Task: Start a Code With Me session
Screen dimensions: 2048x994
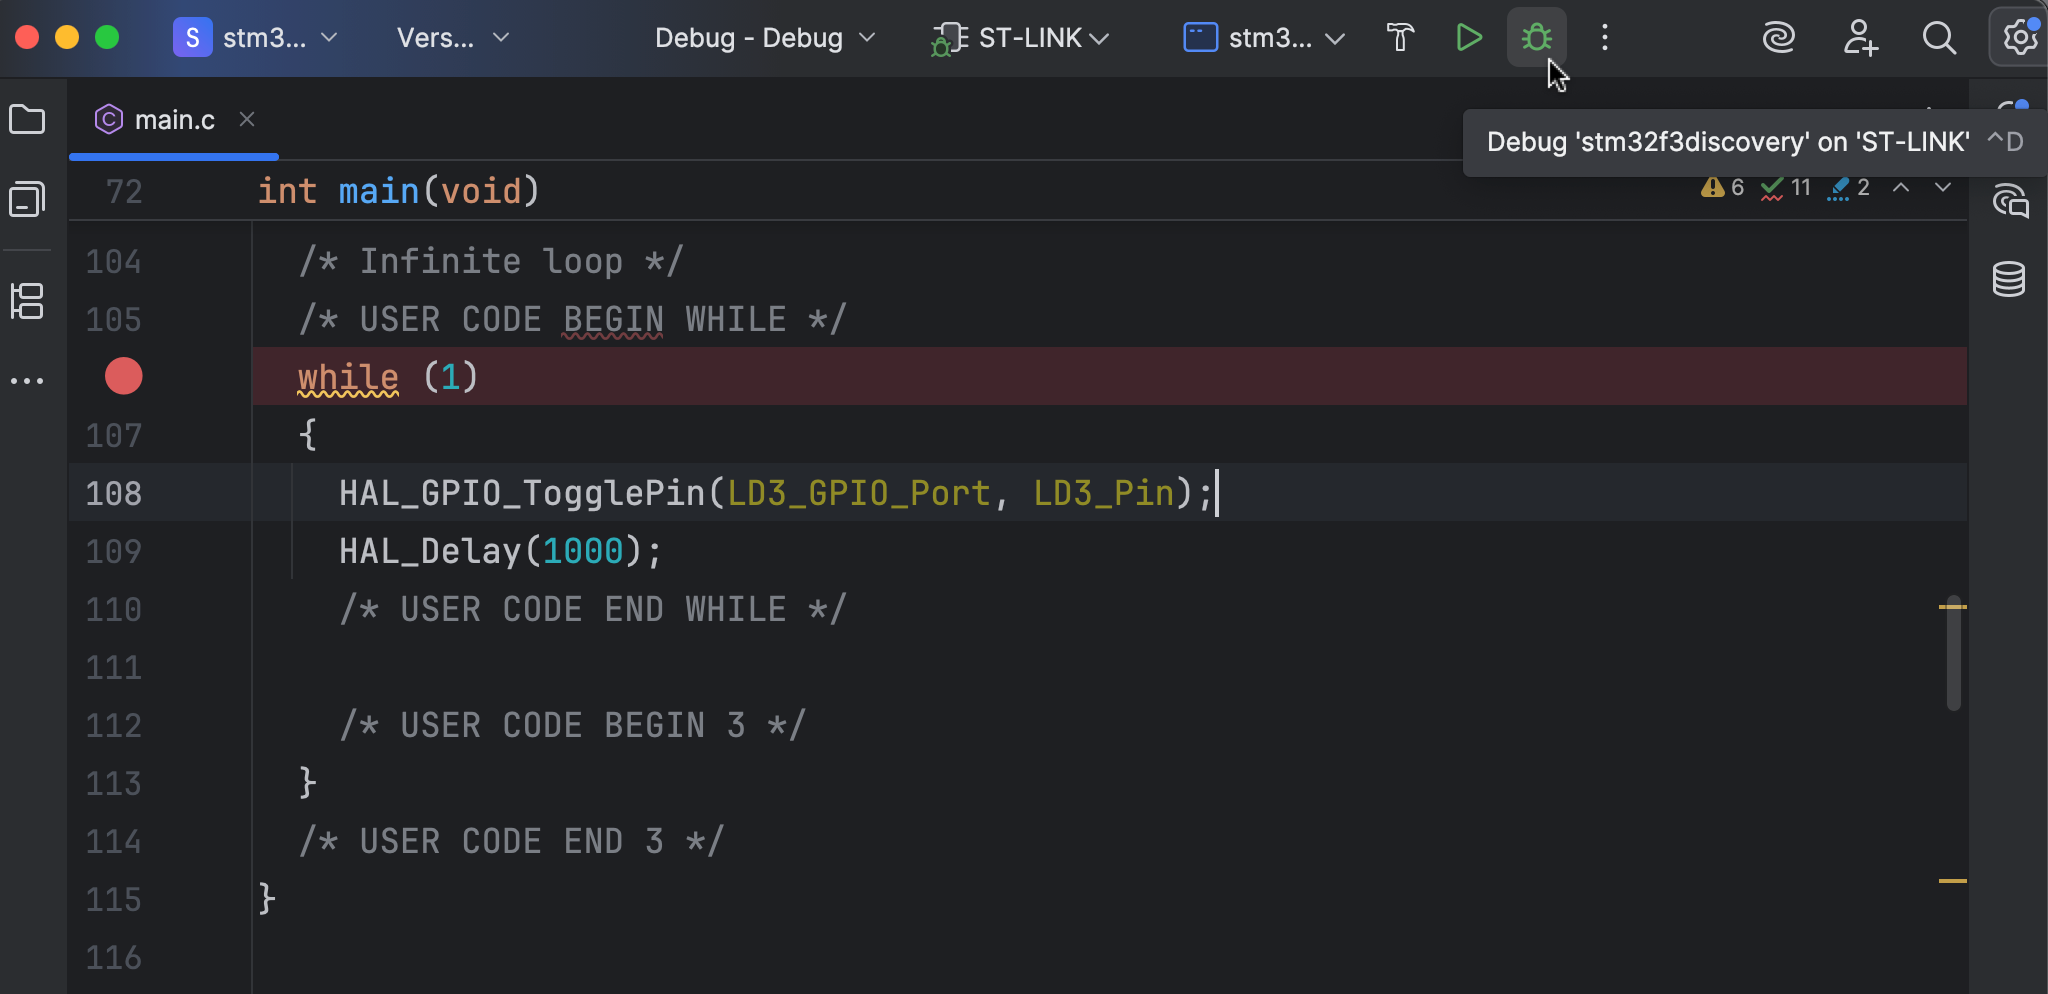Action: click(x=1859, y=38)
